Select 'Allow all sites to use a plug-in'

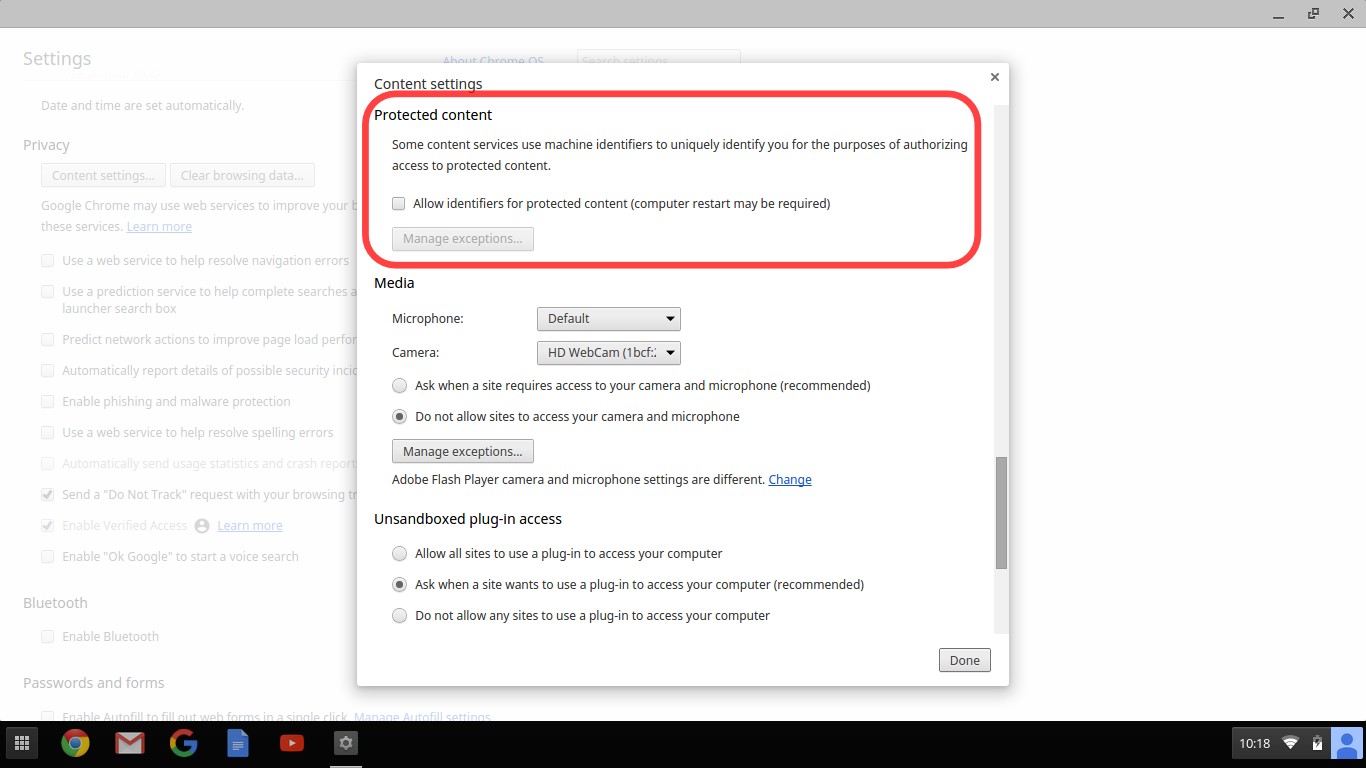tap(400, 554)
